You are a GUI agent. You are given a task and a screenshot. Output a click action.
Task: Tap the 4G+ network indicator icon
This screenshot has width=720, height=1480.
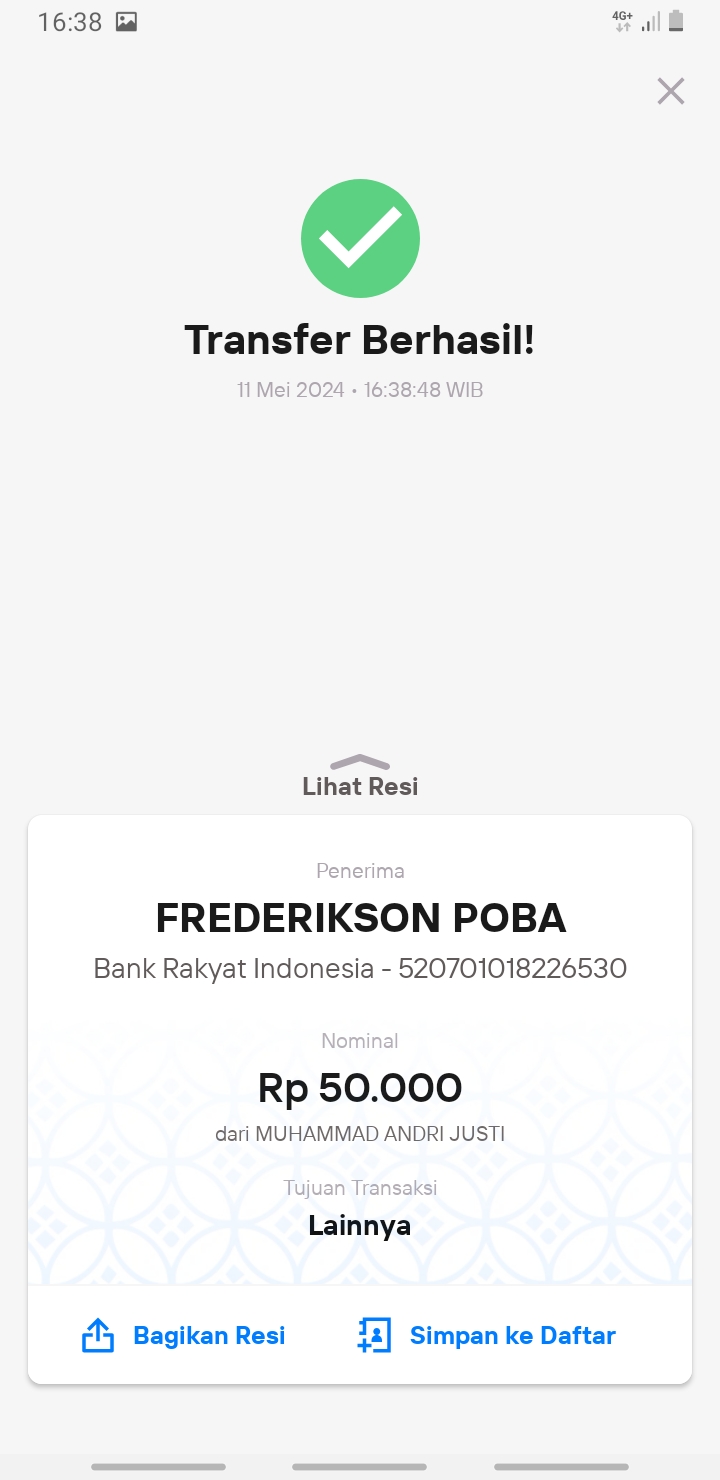point(623,22)
